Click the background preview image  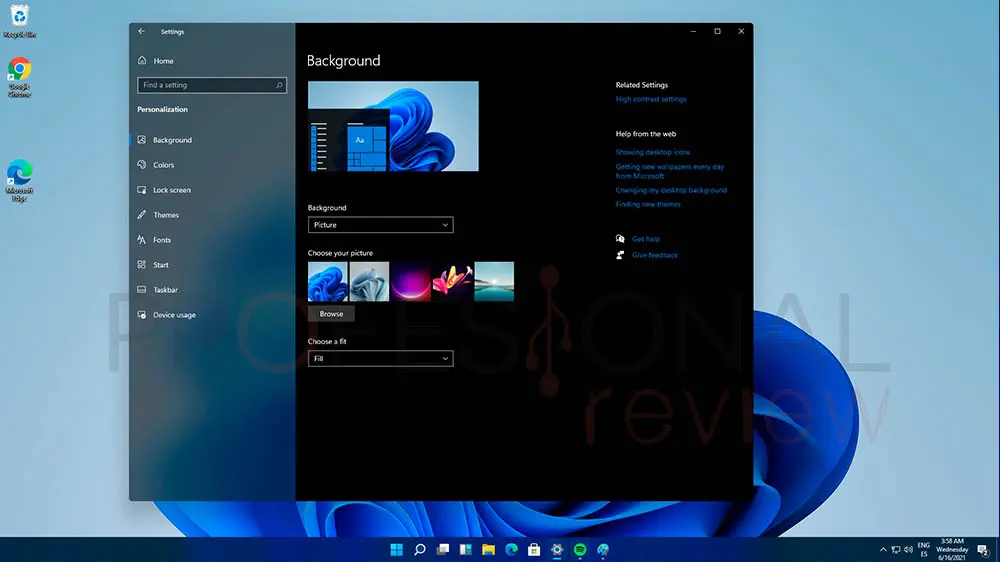click(393, 126)
